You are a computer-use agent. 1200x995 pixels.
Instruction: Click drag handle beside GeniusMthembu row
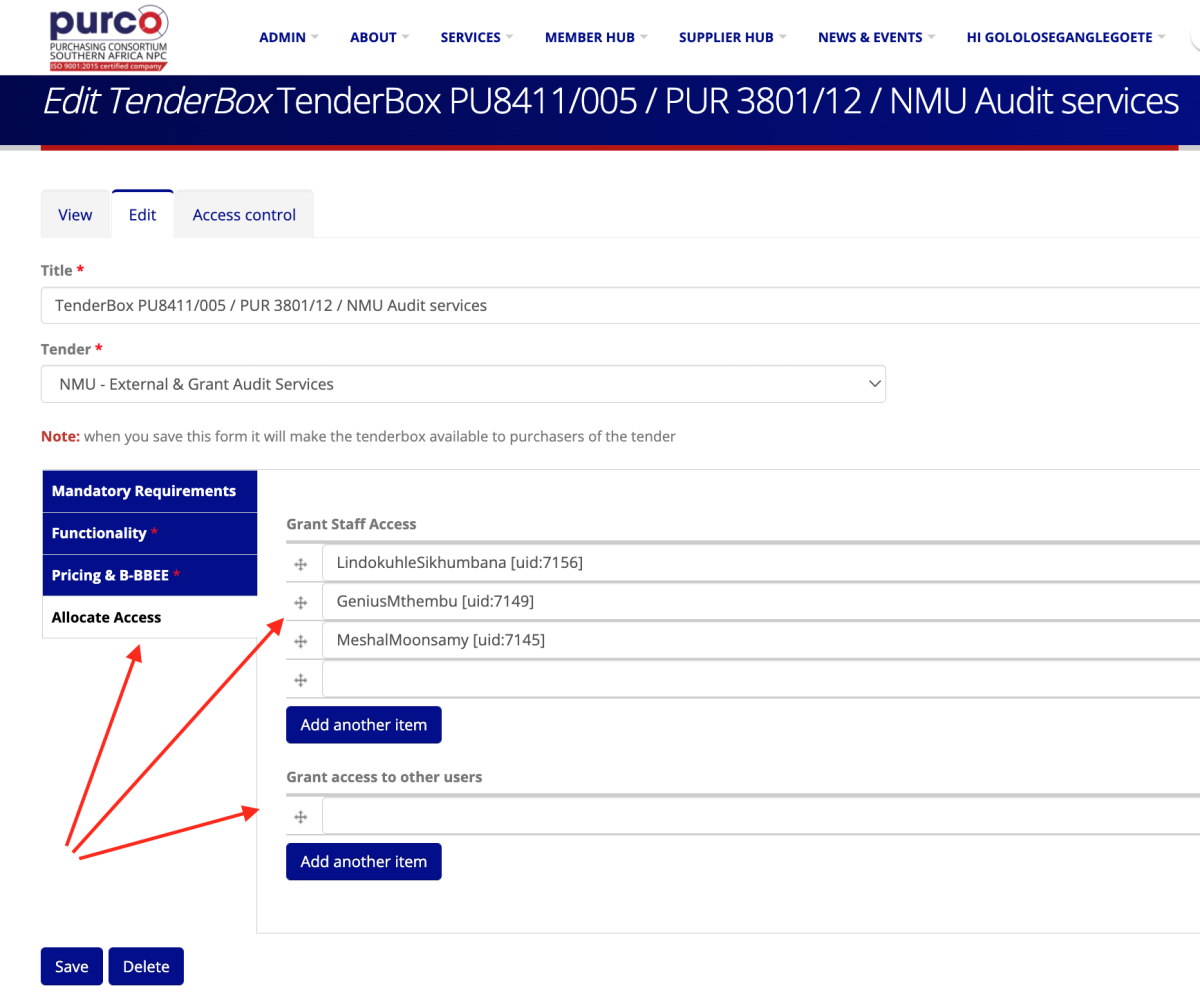tap(300, 602)
